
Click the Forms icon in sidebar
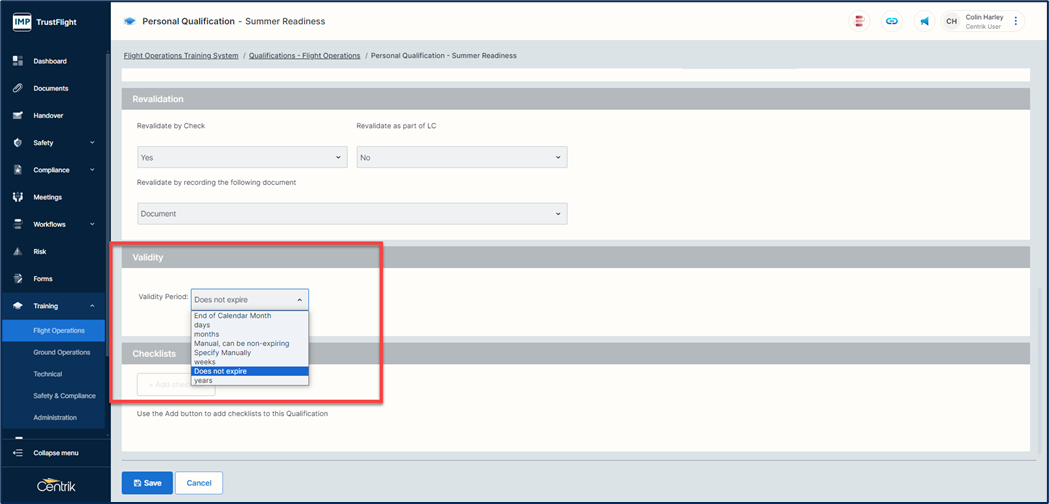click(x=18, y=279)
